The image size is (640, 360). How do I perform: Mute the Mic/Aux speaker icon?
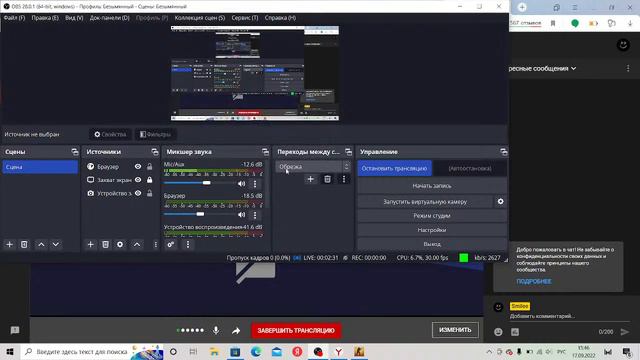pos(242,184)
